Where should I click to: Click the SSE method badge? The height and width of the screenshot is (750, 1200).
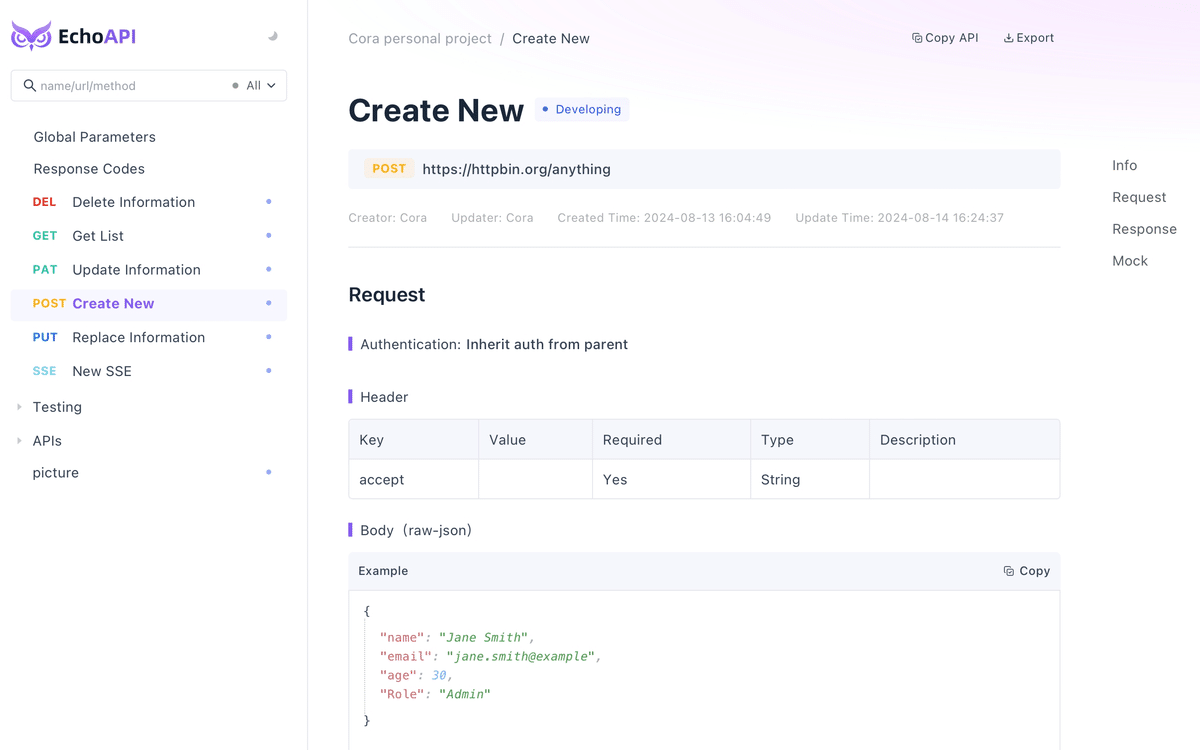[x=44, y=371]
